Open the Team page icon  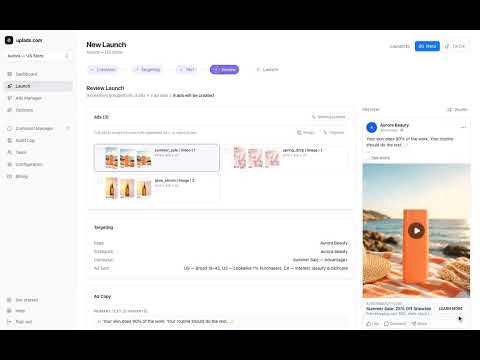pyautogui.click(x=10, y=152)
